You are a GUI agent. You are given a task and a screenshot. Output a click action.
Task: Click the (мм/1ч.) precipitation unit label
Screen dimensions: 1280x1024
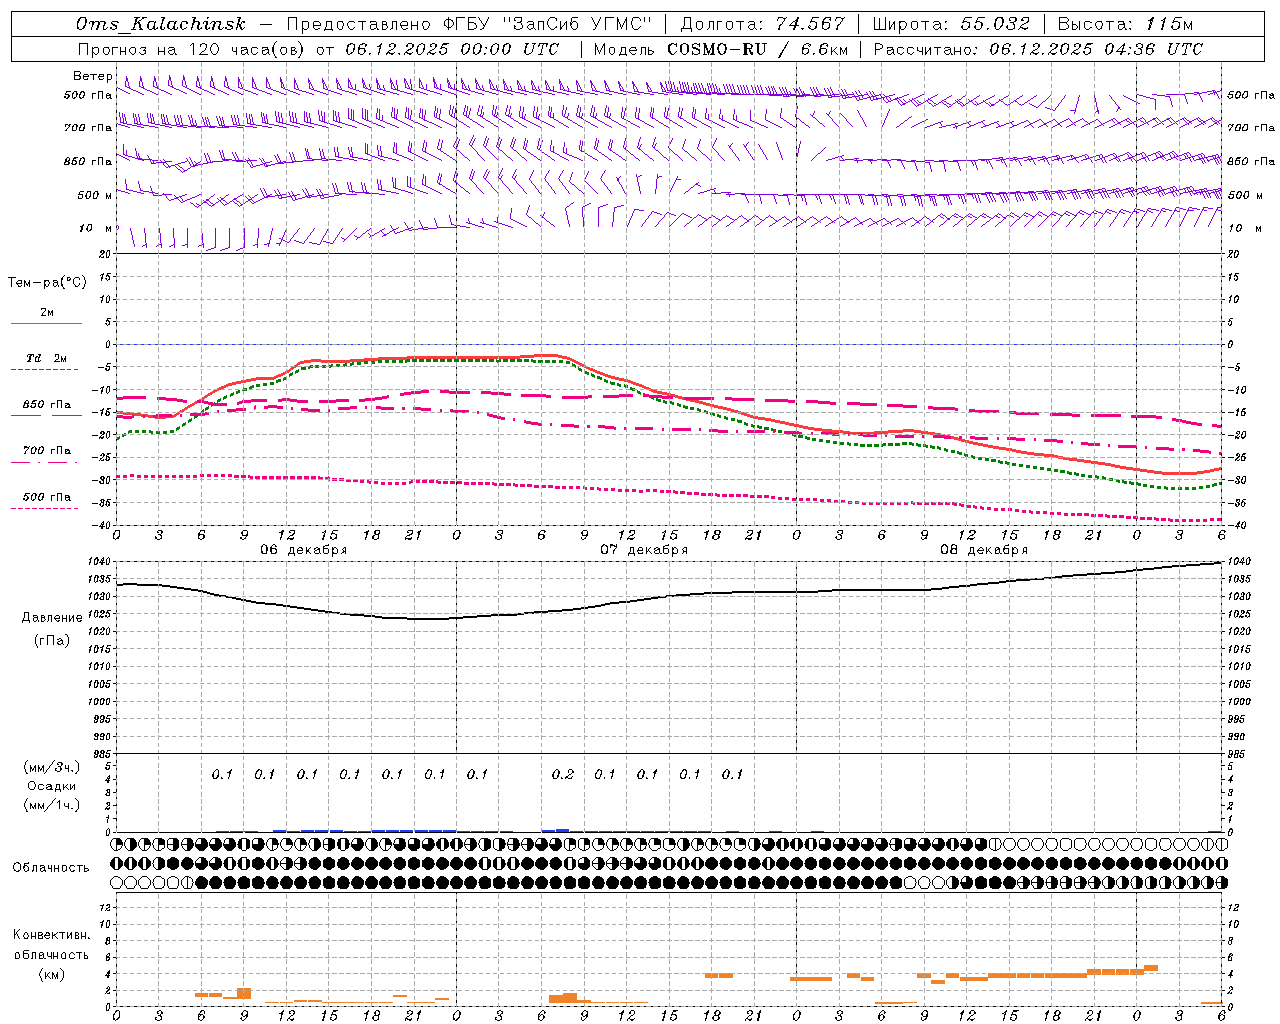tap(52, 805)
